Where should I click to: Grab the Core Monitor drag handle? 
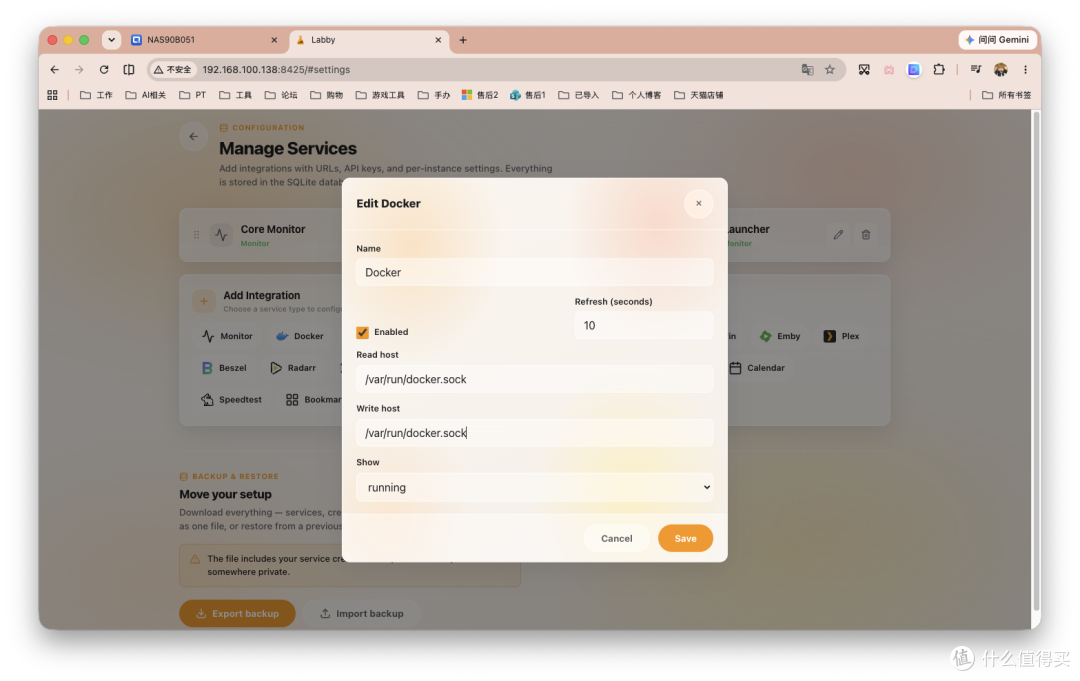click(196, 235)
